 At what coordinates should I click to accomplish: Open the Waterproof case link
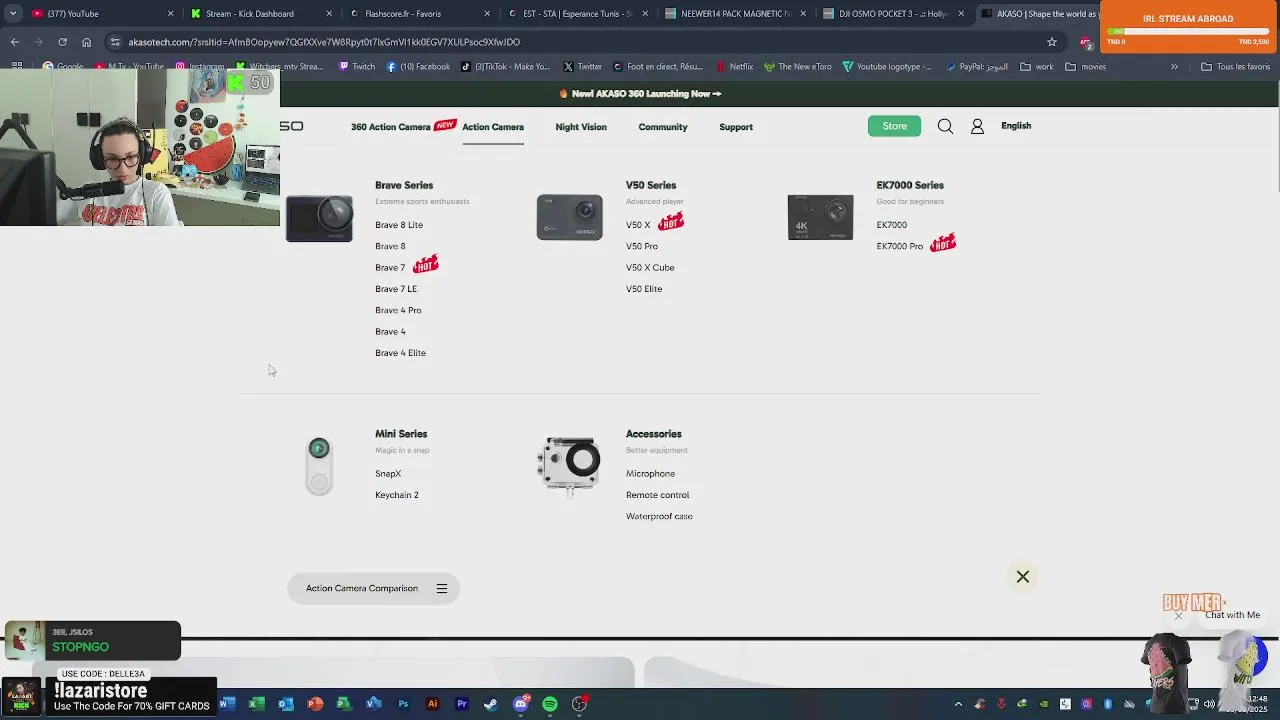pyautogui.click(x=659, y=517)
